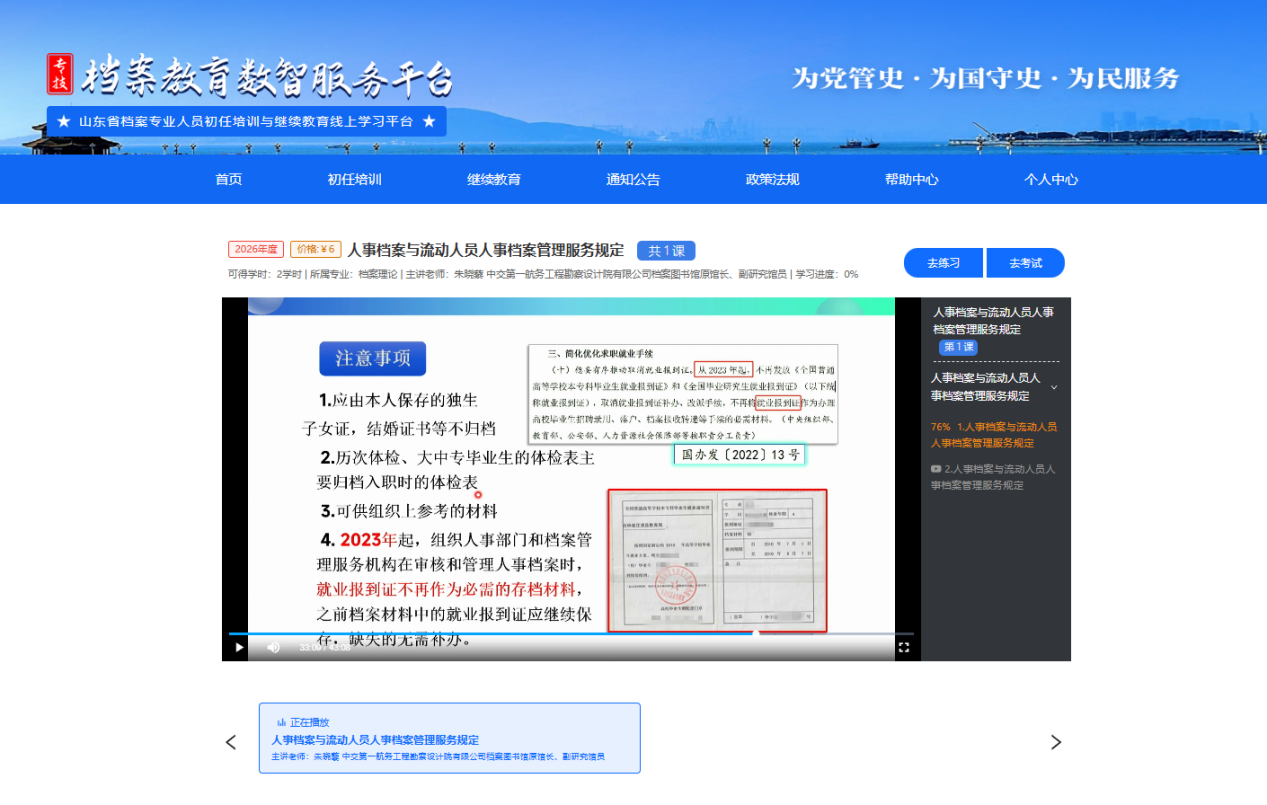Click the 去考试 button
Image resolution: width=1267 pixels, height=805 pixels.
pos(1025,263)
